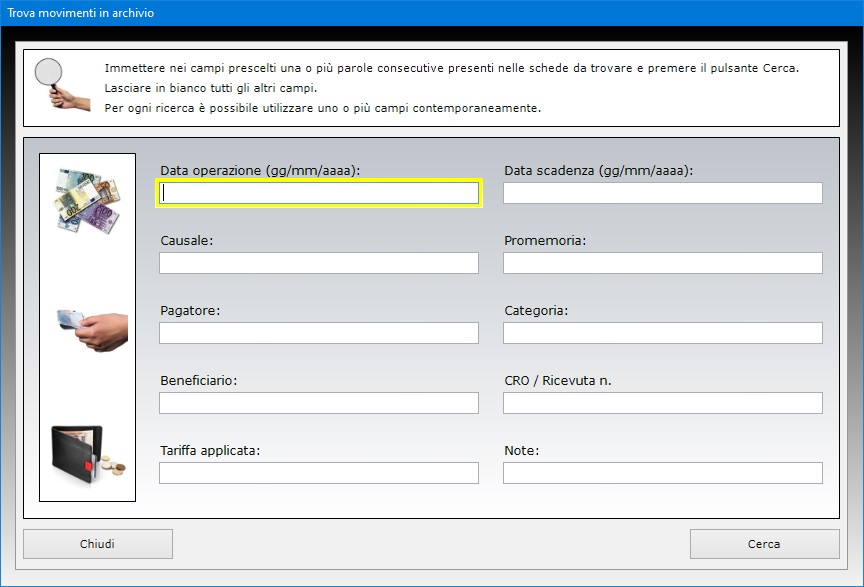The width and height of the screenshot is (864, 587).
Task: Click into the Note text field
Action: [x=662, y=473]
